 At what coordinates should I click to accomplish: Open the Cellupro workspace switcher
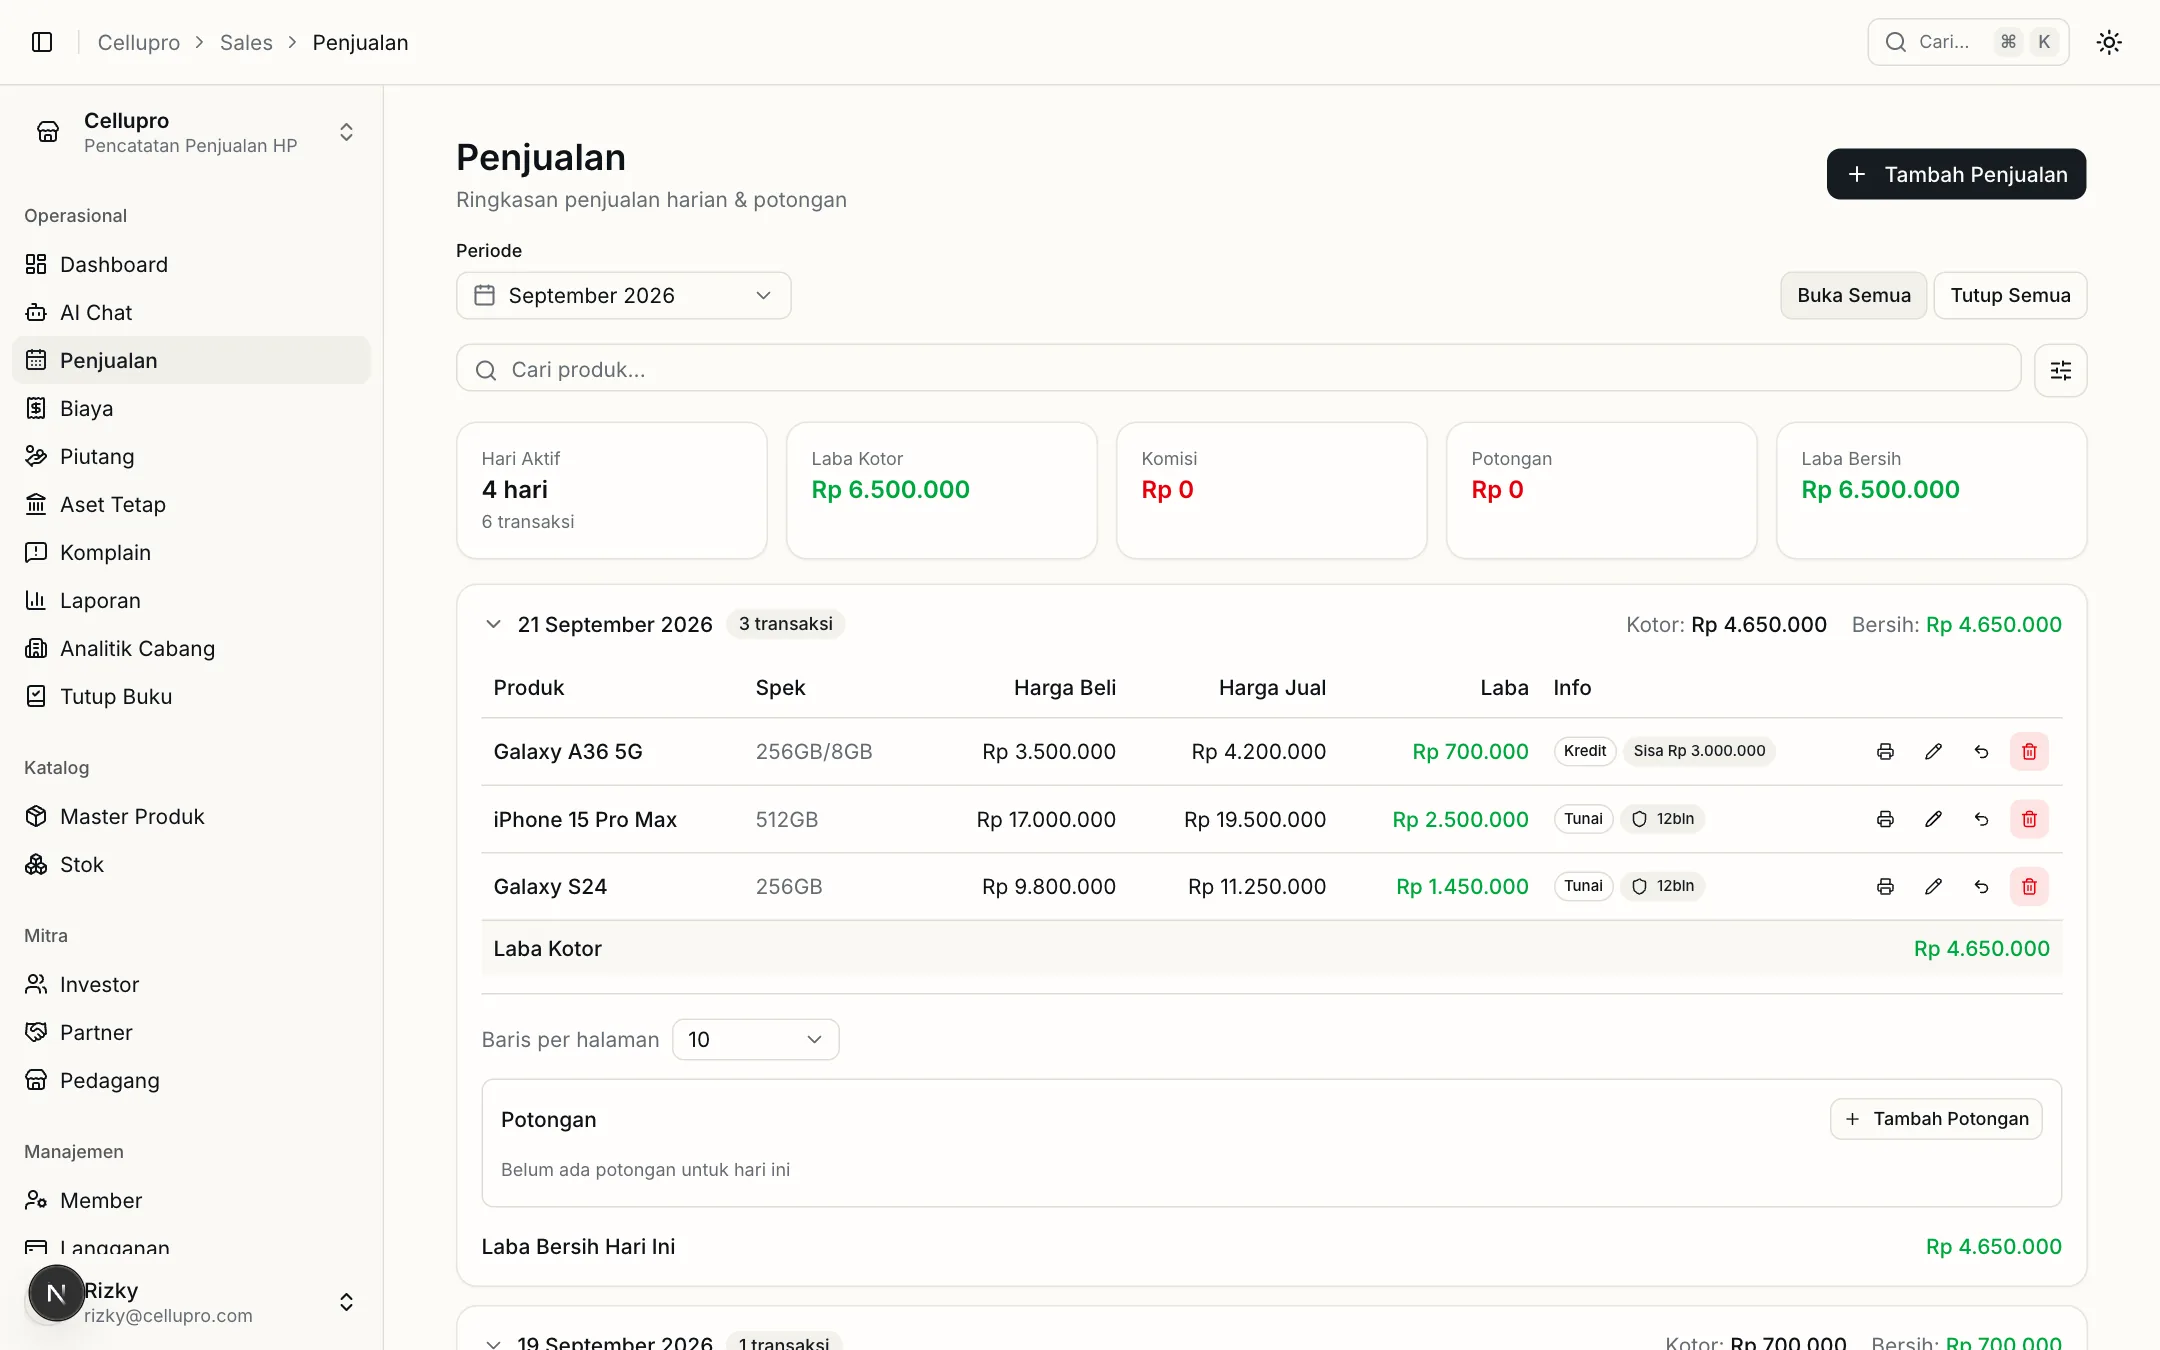click(191, 132)
